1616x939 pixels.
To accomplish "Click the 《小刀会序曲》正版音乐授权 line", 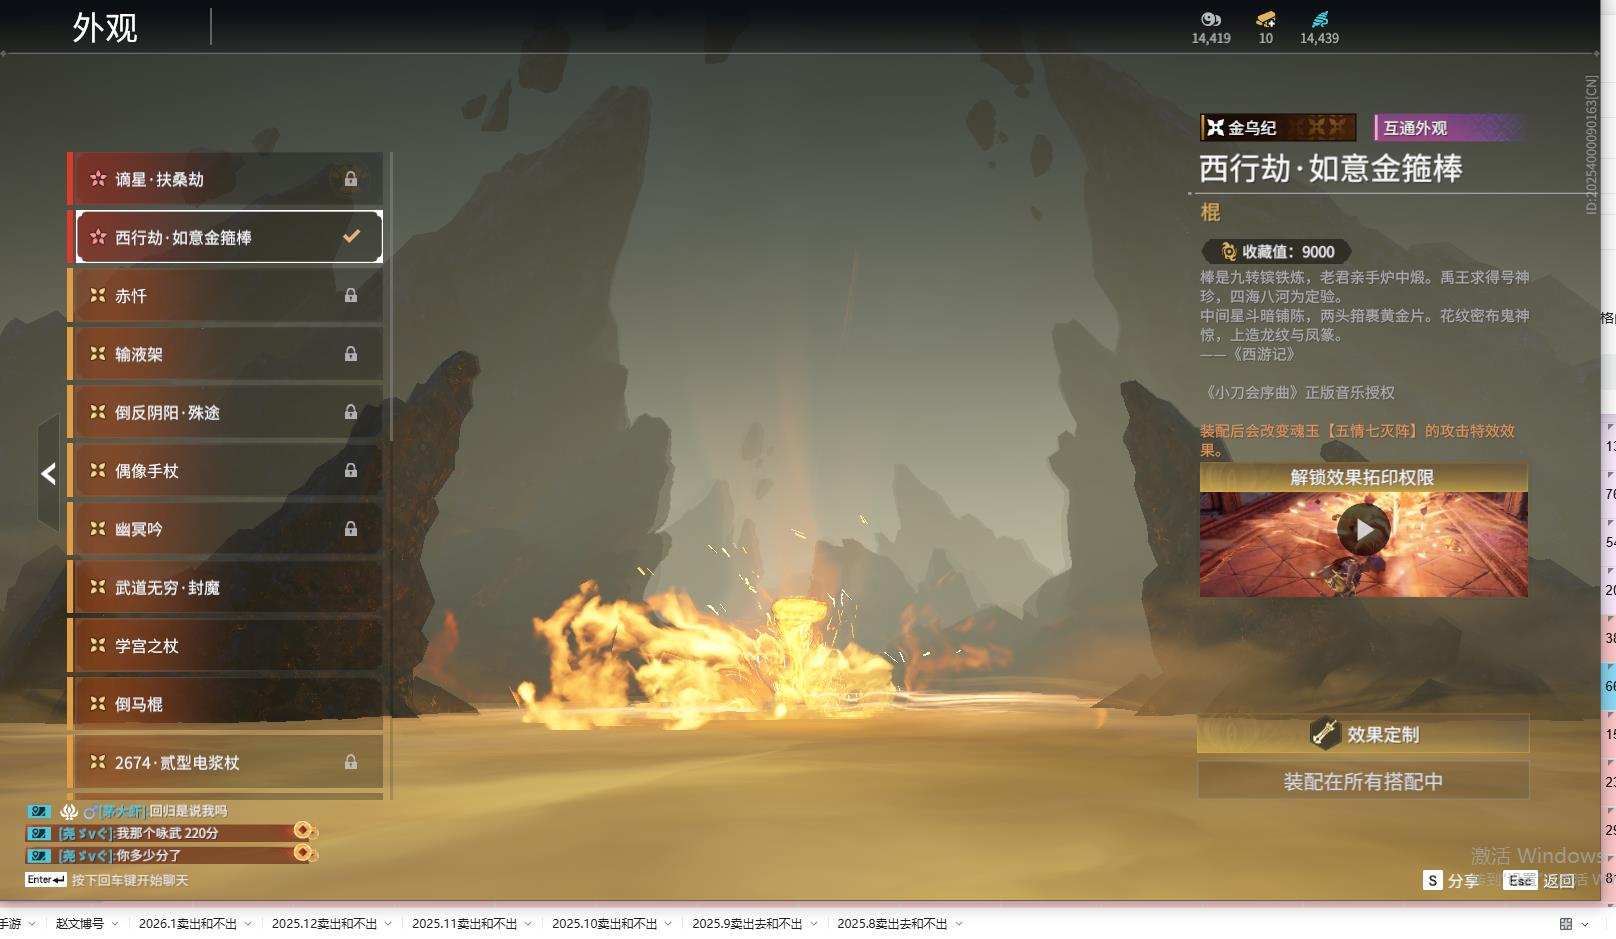I will pos(1297,393).
